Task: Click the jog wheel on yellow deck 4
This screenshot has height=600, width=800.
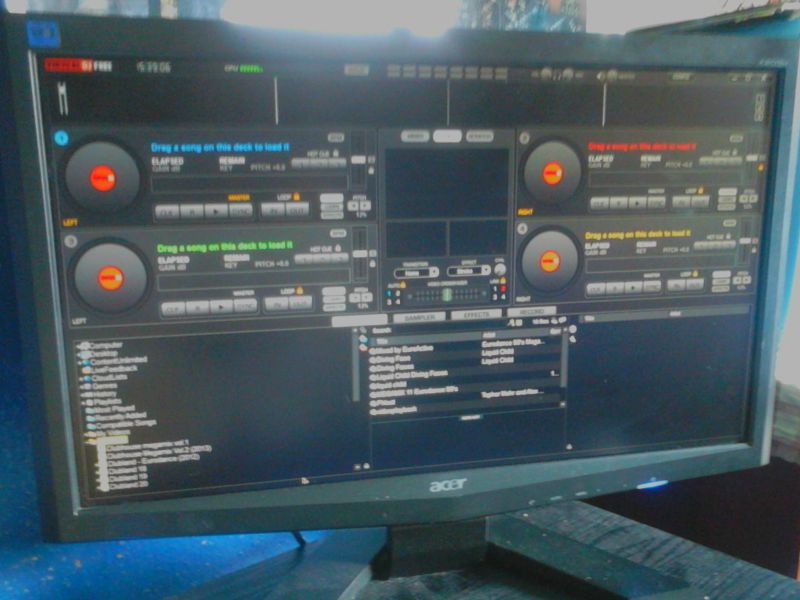Action: point(549,261)
